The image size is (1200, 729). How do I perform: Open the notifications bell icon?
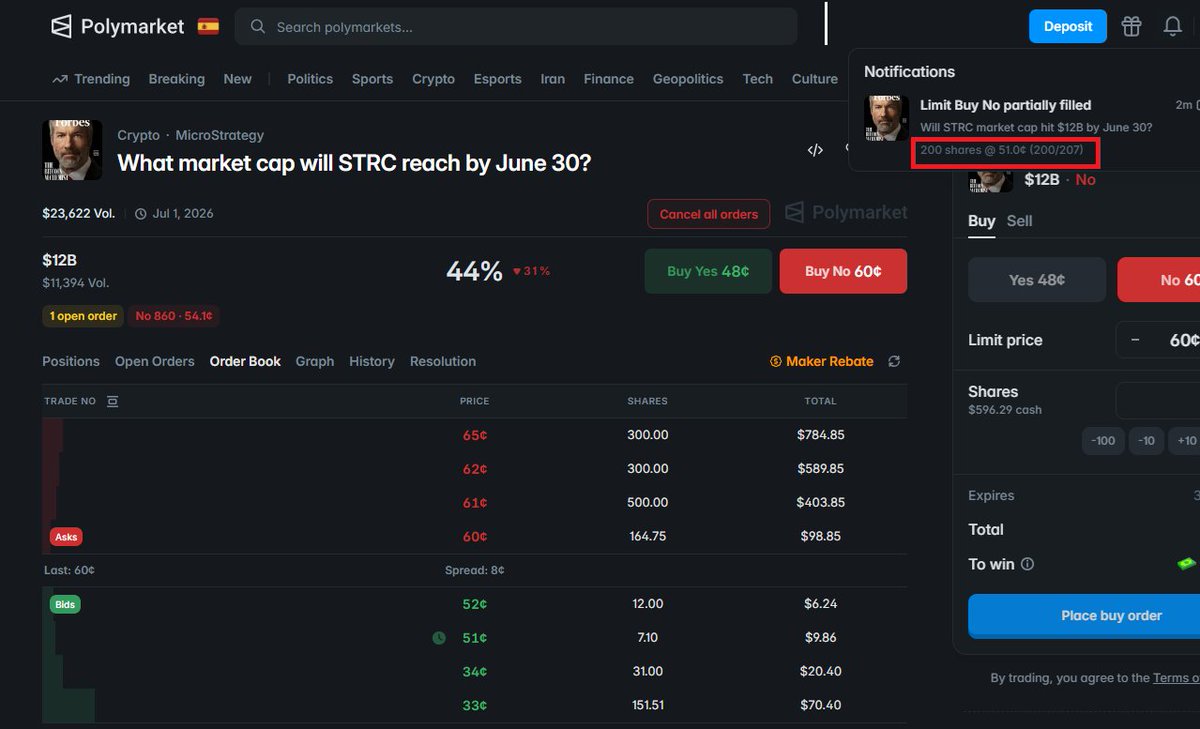tap(1173, 26)
